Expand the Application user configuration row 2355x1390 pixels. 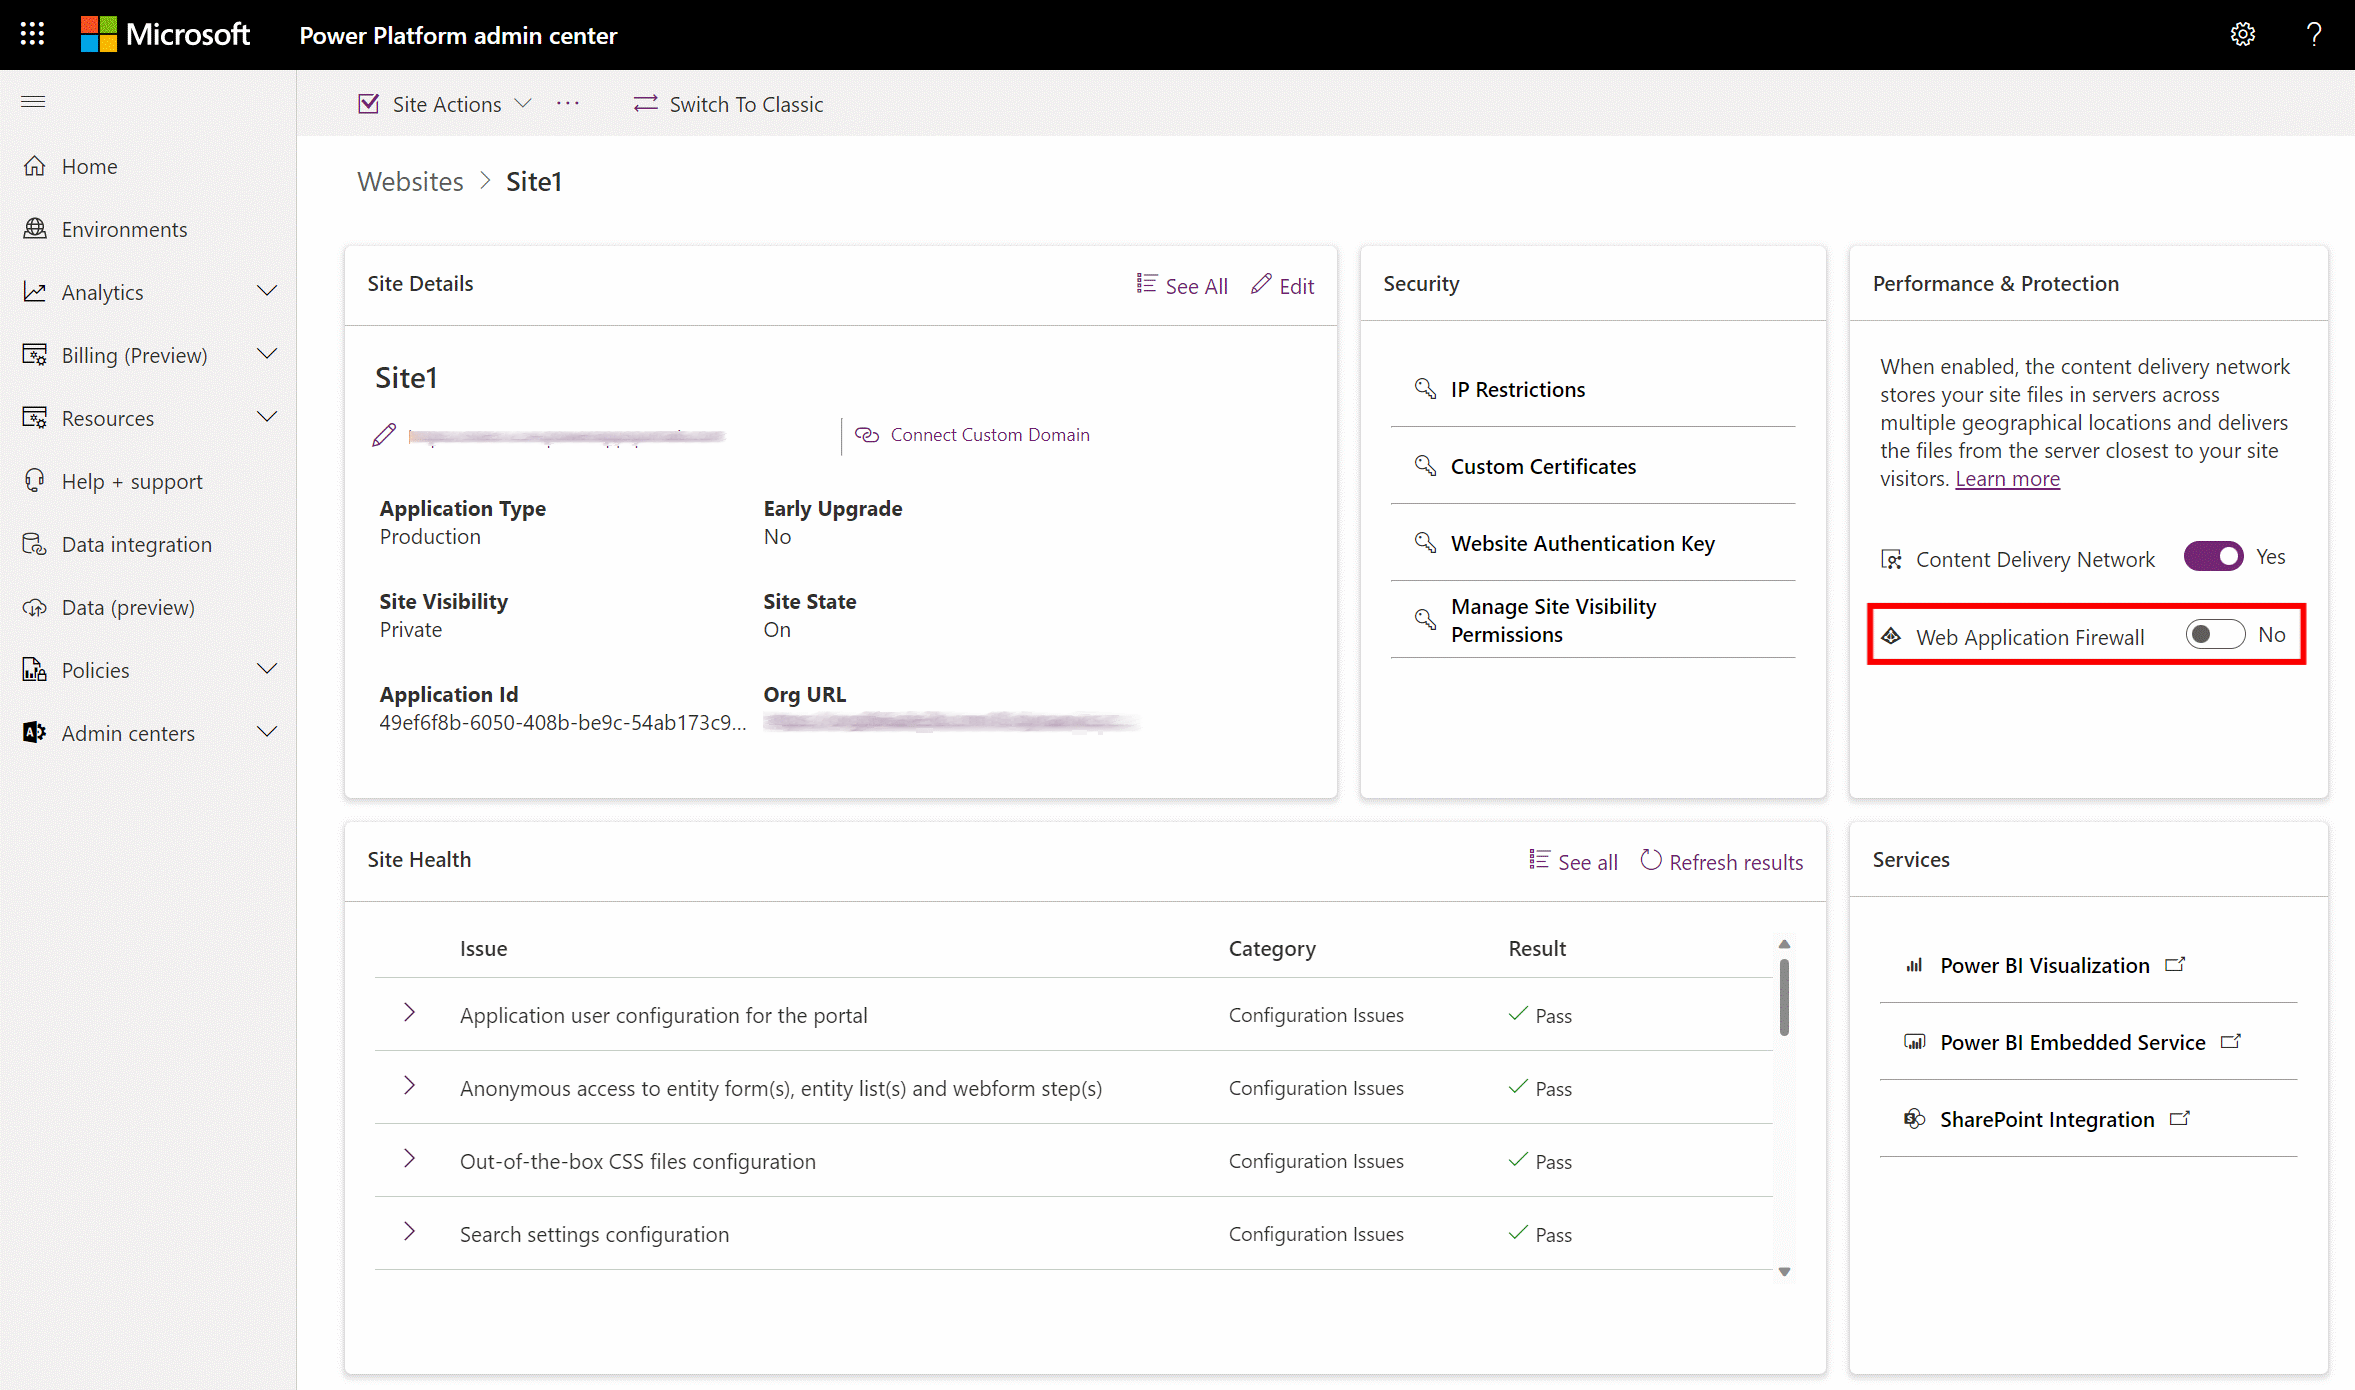[410, 1013]
